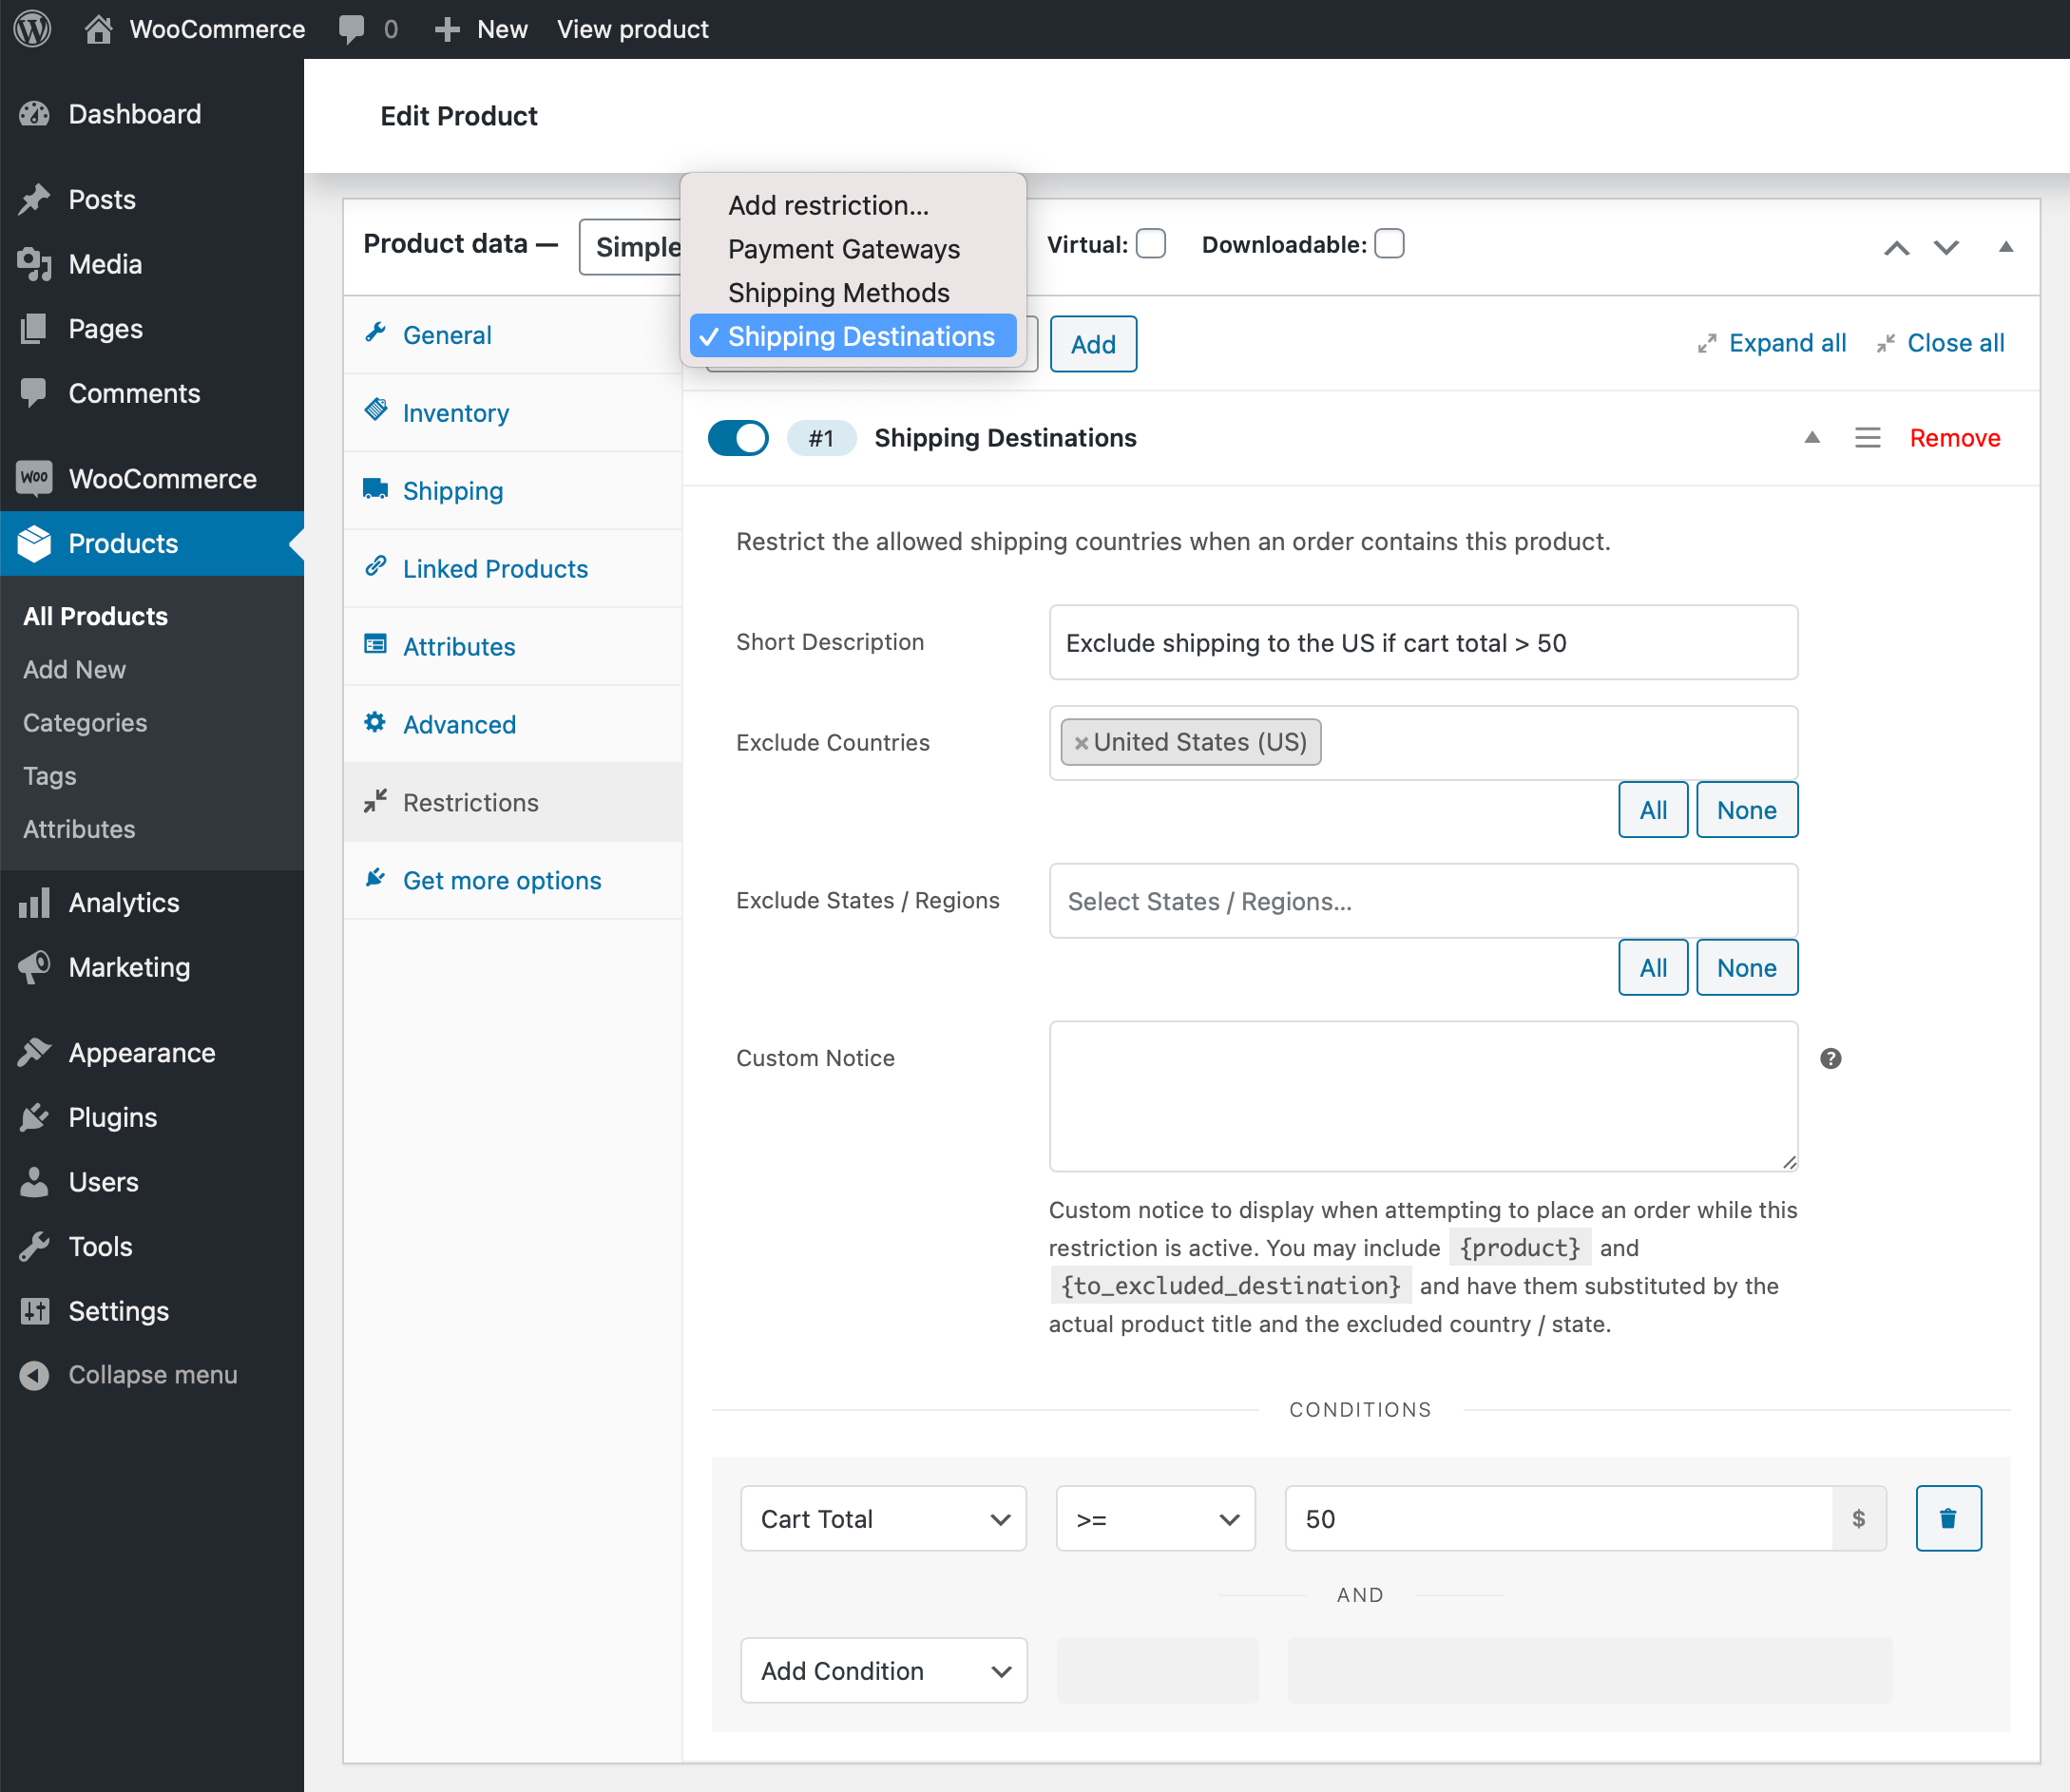Open the General product data tab
Image resolution: width=2070 pixels, height=1792 pixels.
(513, 335)
